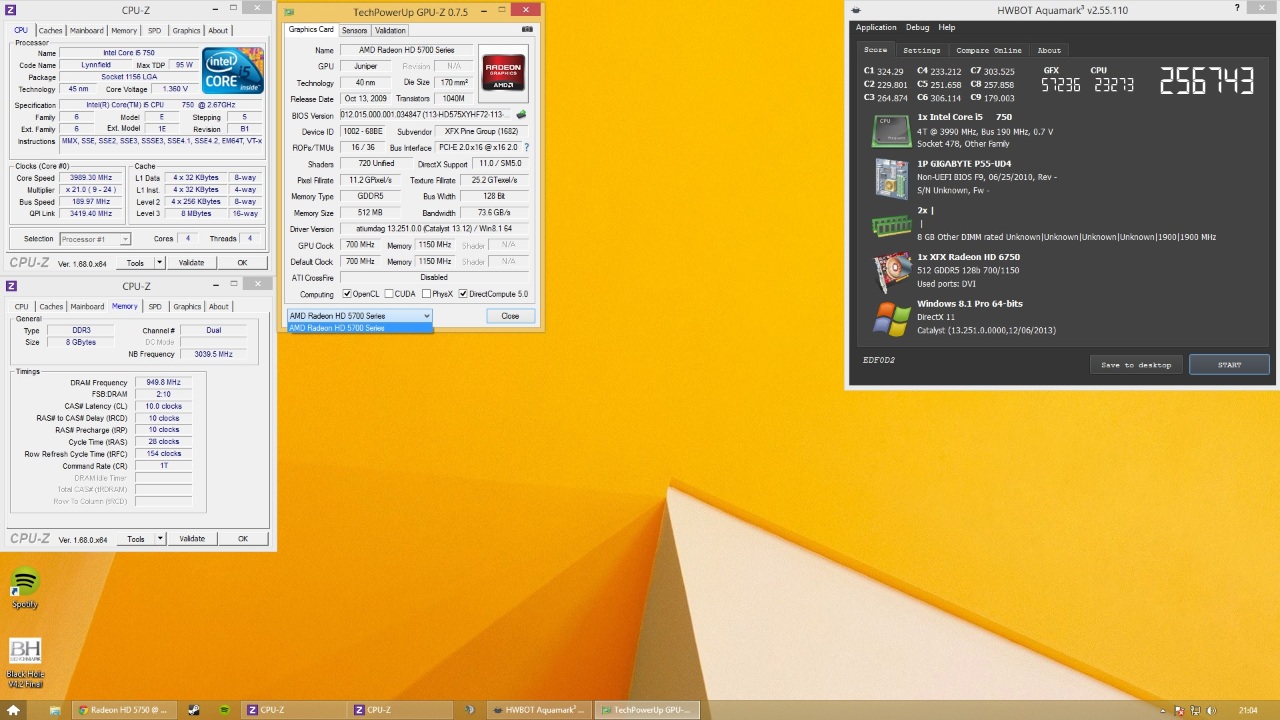Open the network tray icon

click(1195, 710)
